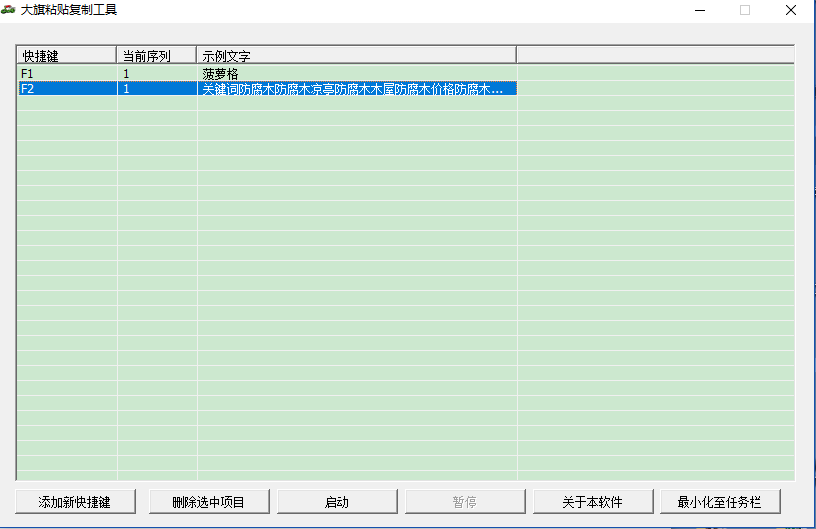This screenshot has height=529, width=816.
Task: Click the blank header right of 示例文字
Action: tap(654, 55)
